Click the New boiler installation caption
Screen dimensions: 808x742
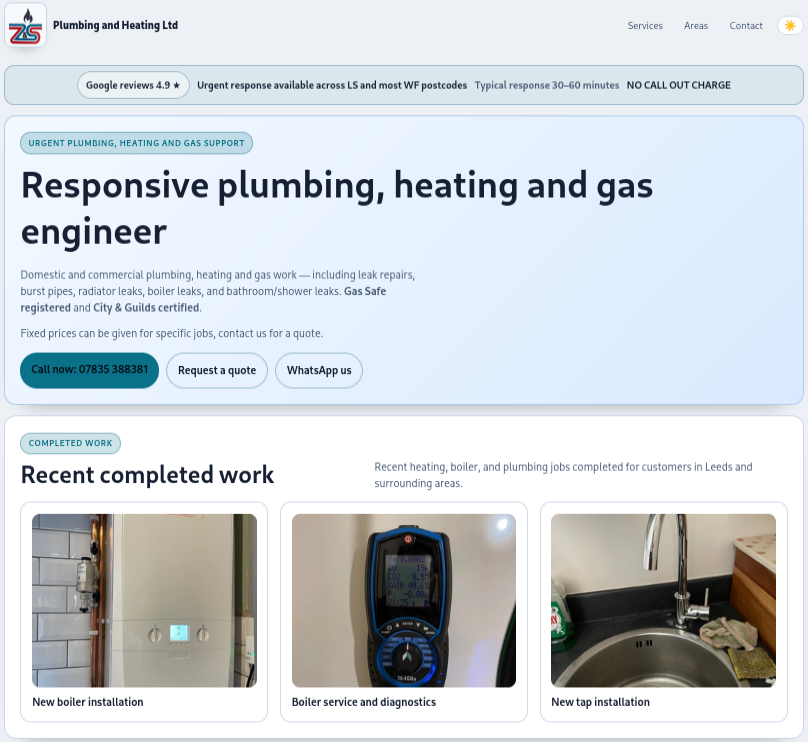[87, 702]
